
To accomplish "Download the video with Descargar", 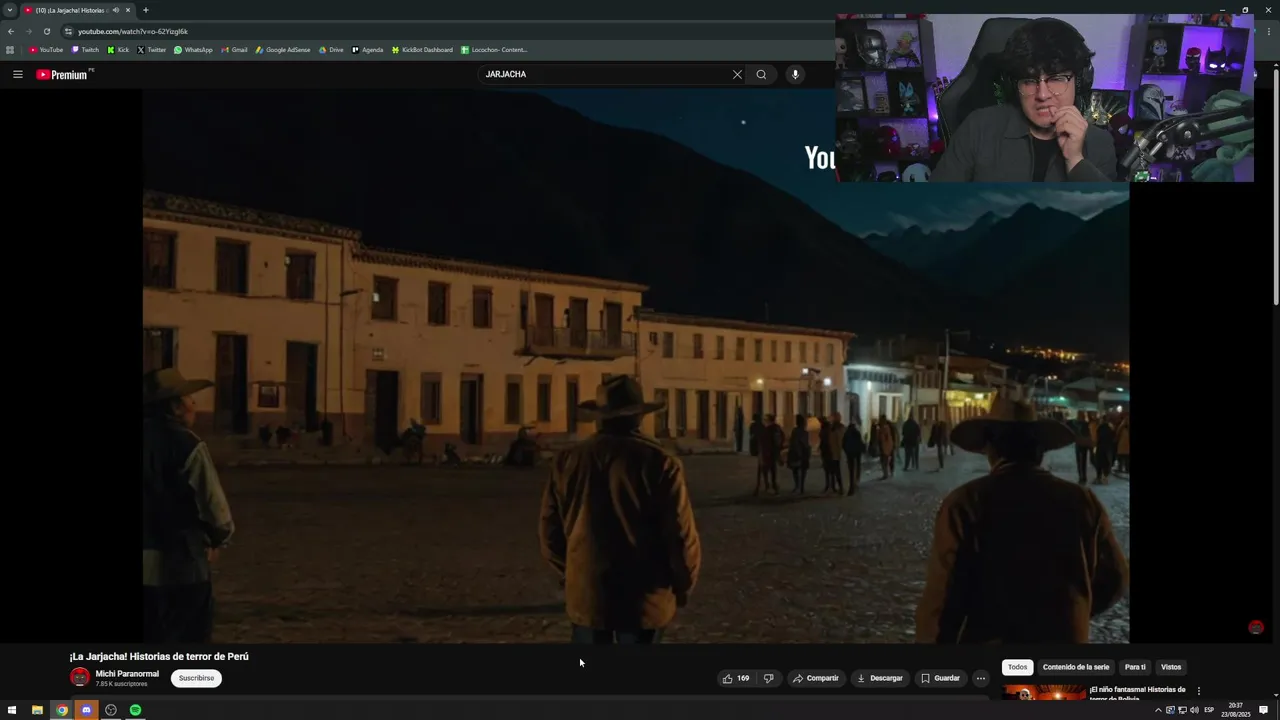I will (880, 678).
